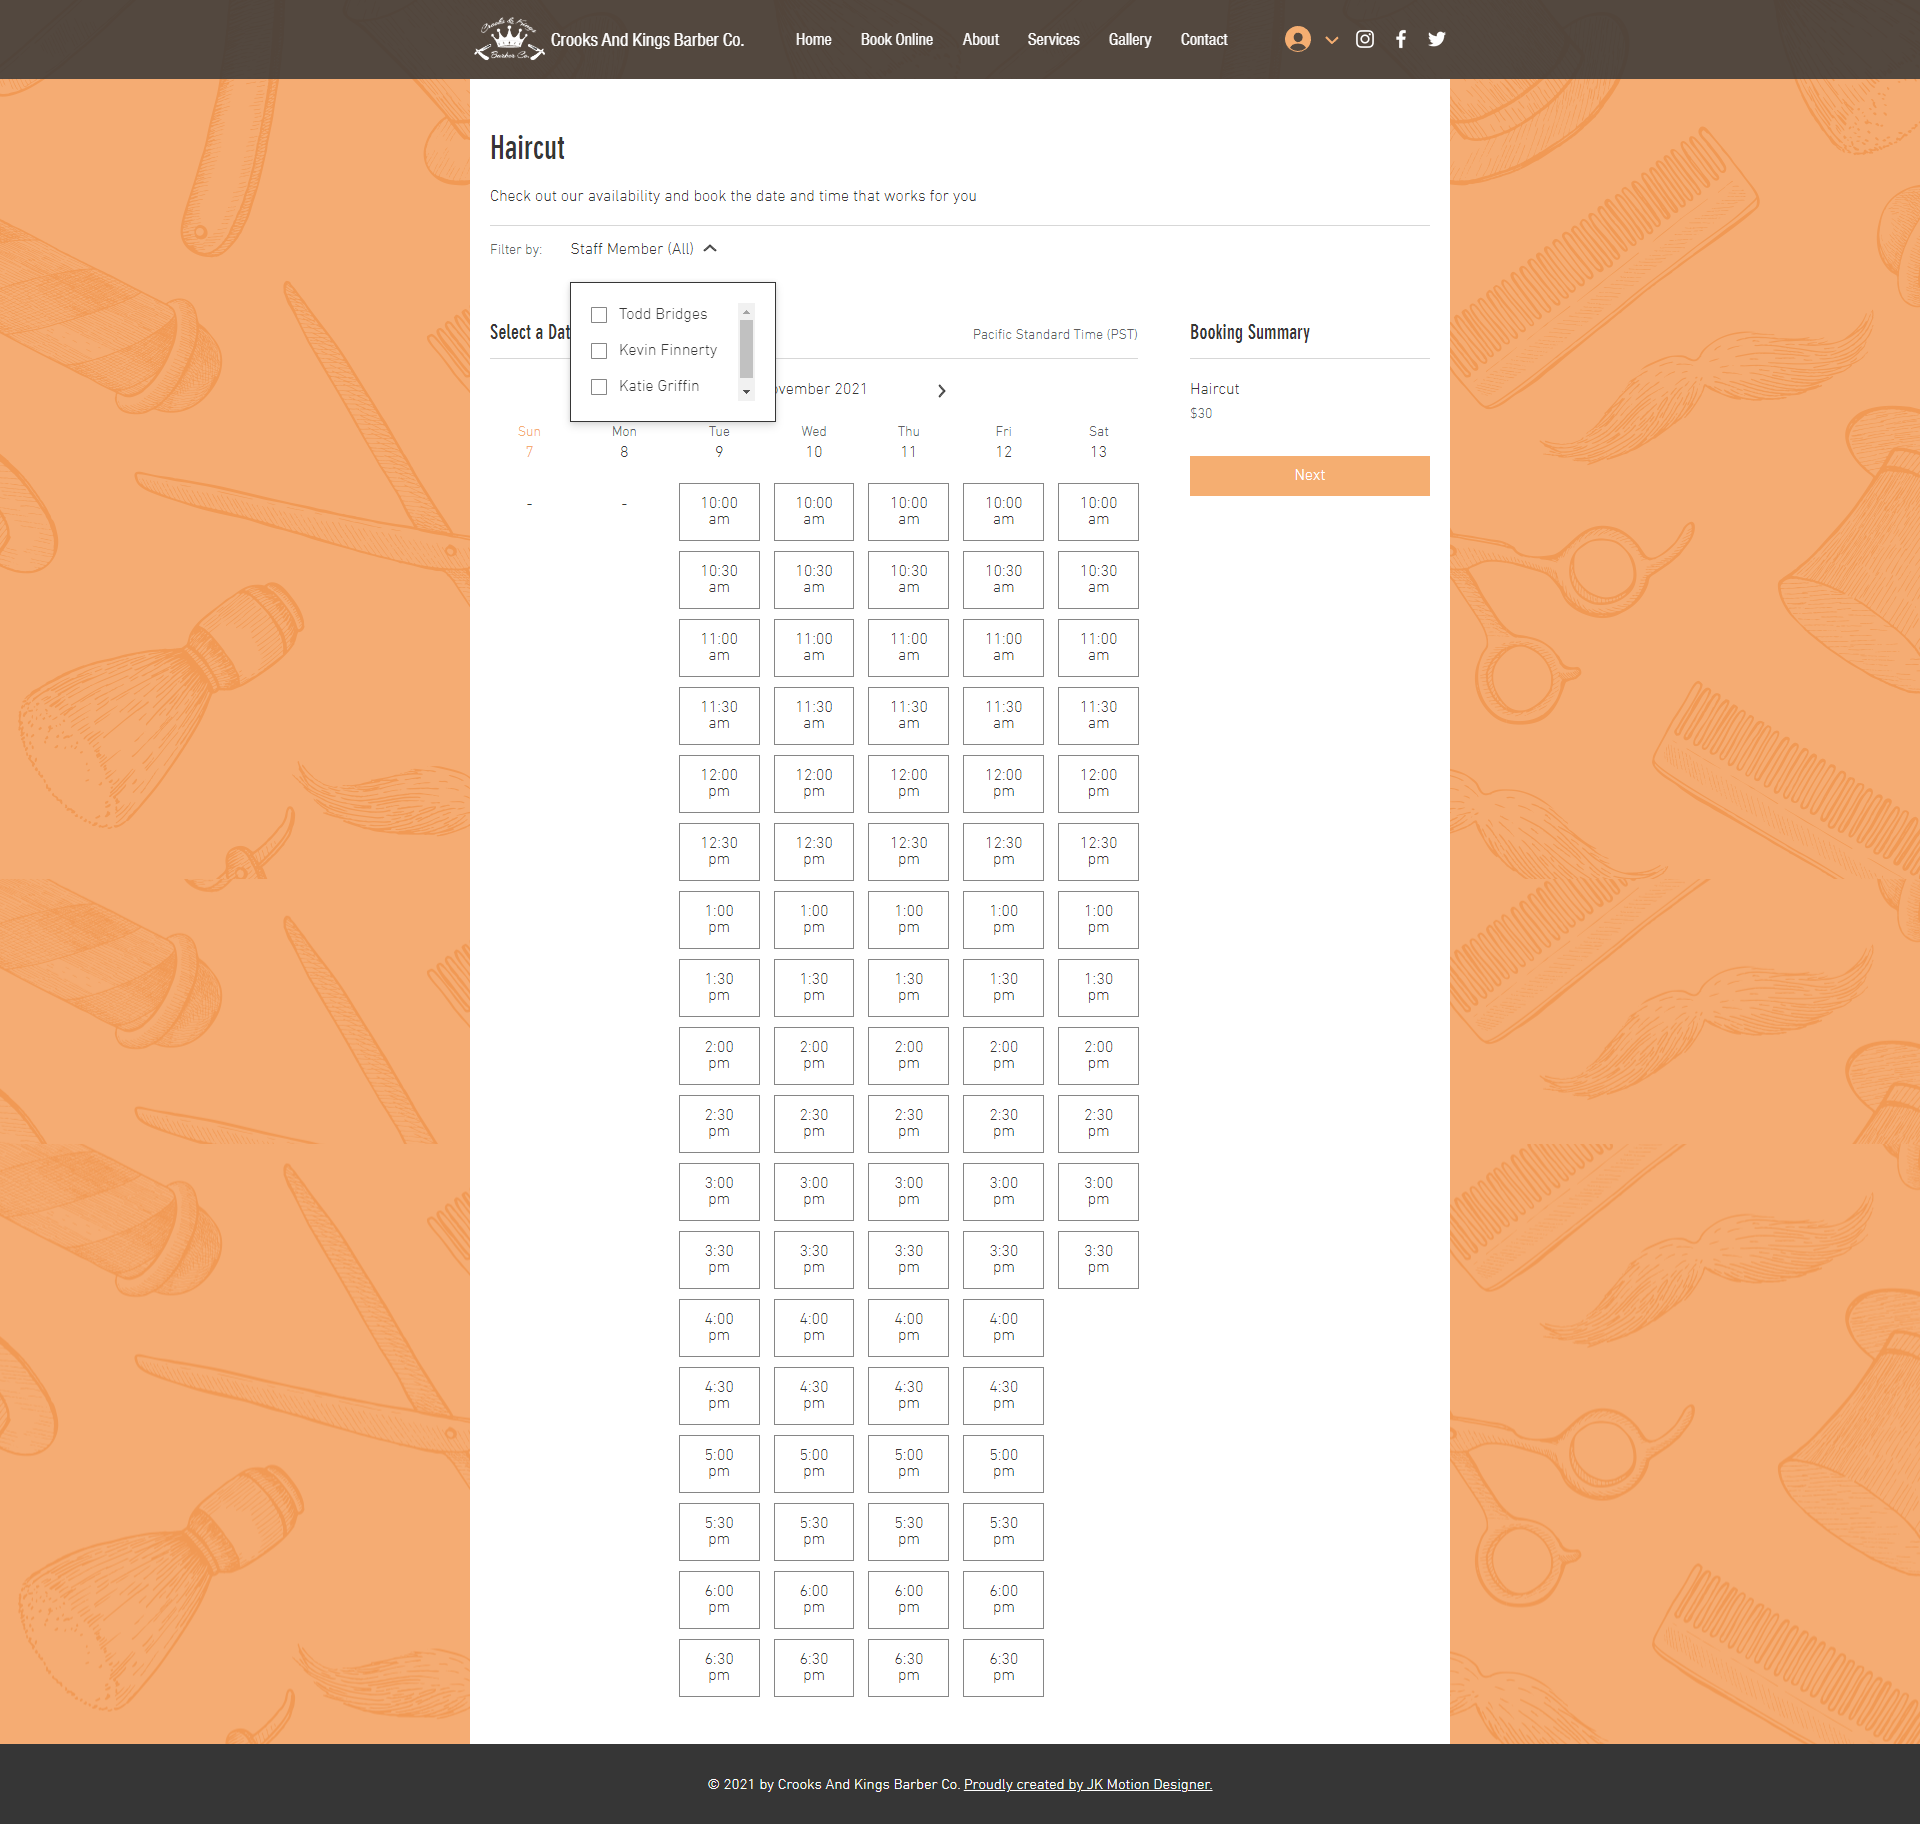Click the Haircut $30 booking summary item
This screenshot has height=1824, width=1920.
pyautogui.click(x=1214, y=400)
